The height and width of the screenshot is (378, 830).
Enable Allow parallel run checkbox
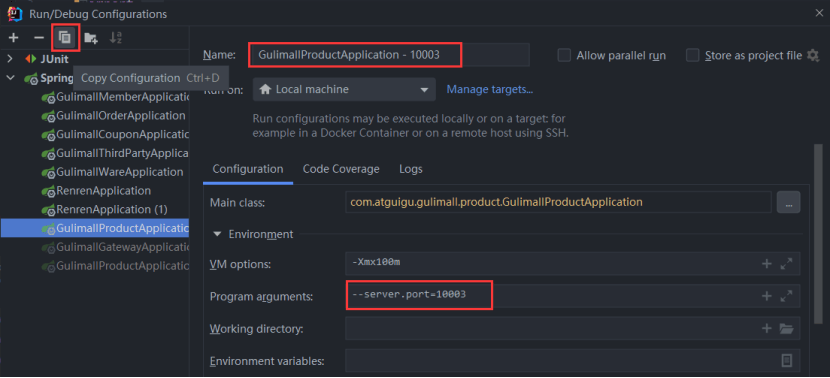coord(564,56)
